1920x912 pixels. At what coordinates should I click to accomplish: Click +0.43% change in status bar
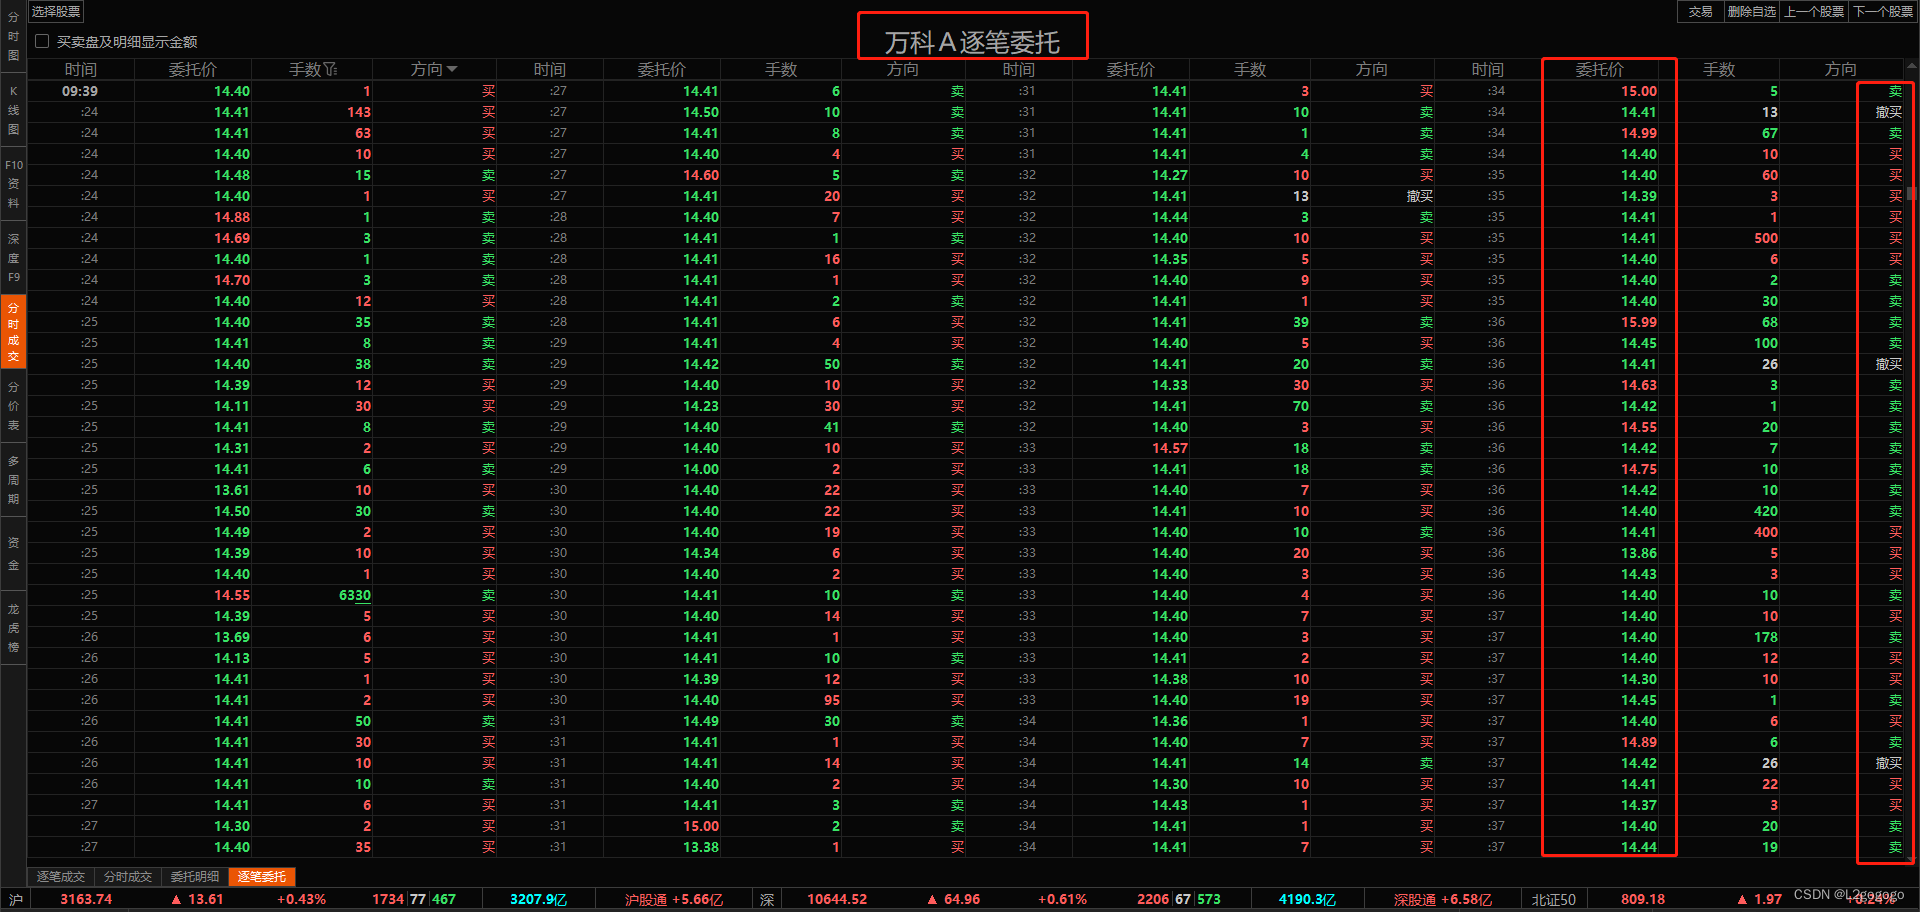pyautogui.click(x=301, y=899)
